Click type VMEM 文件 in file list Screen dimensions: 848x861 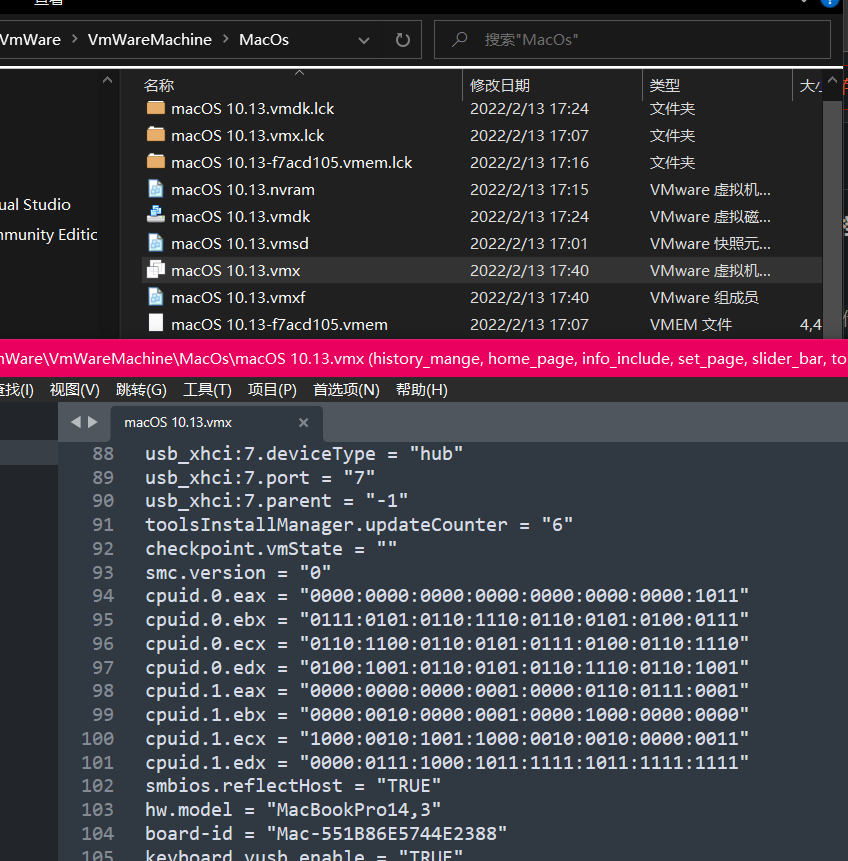[x=690, y=325]
